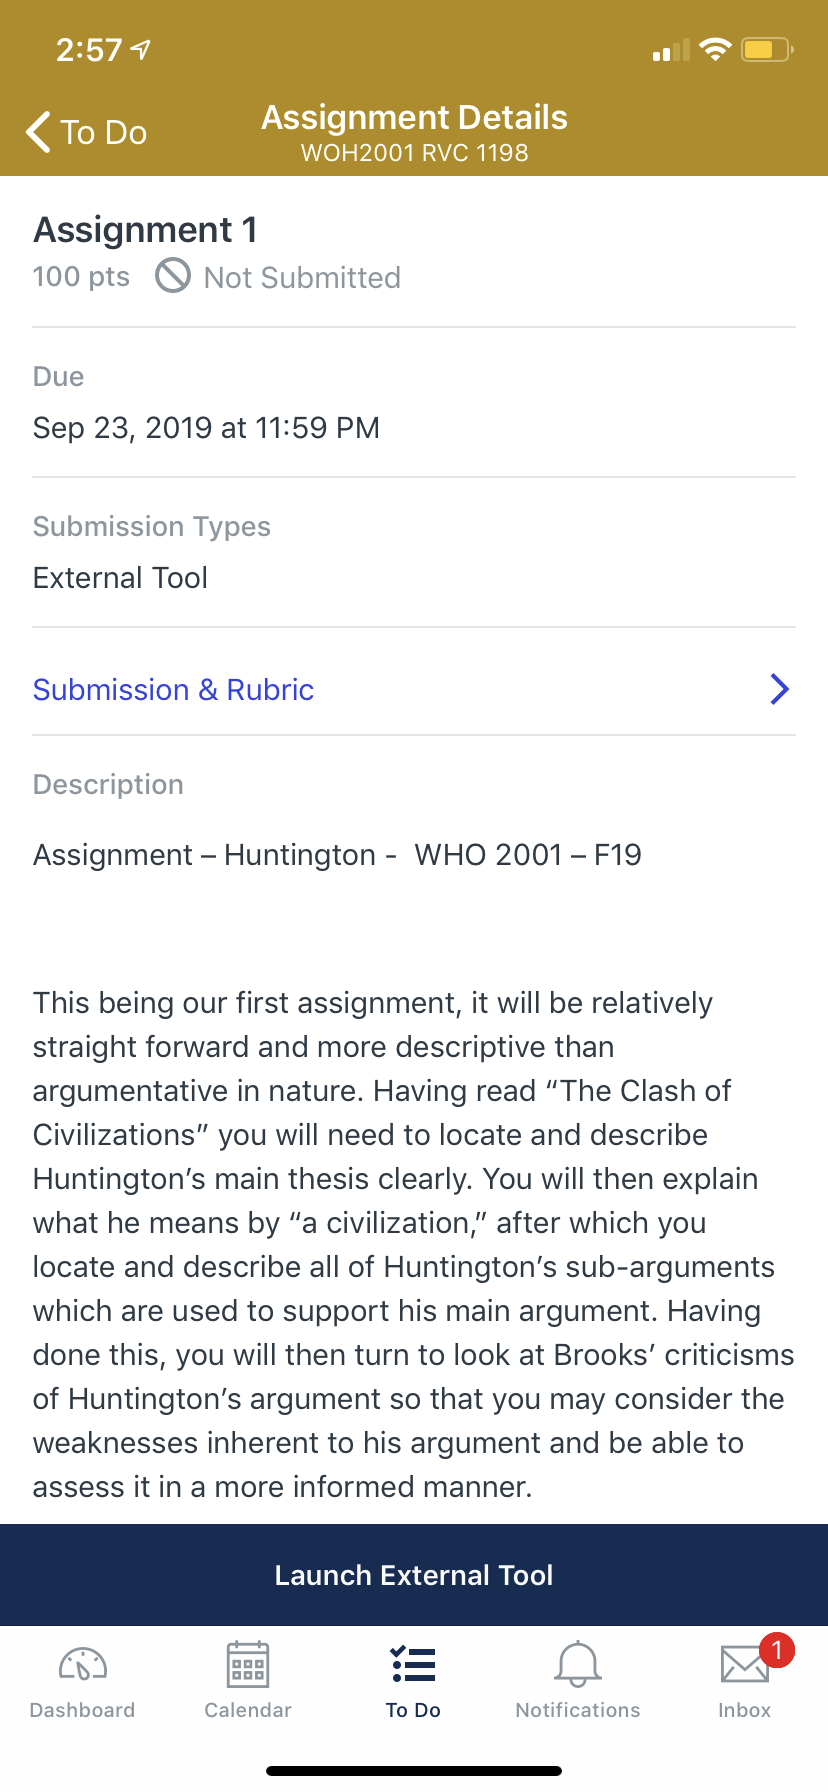Switch to the Dashboard tab label
The width and height of the screenshot is (828, 1792).
[83, 1710]
